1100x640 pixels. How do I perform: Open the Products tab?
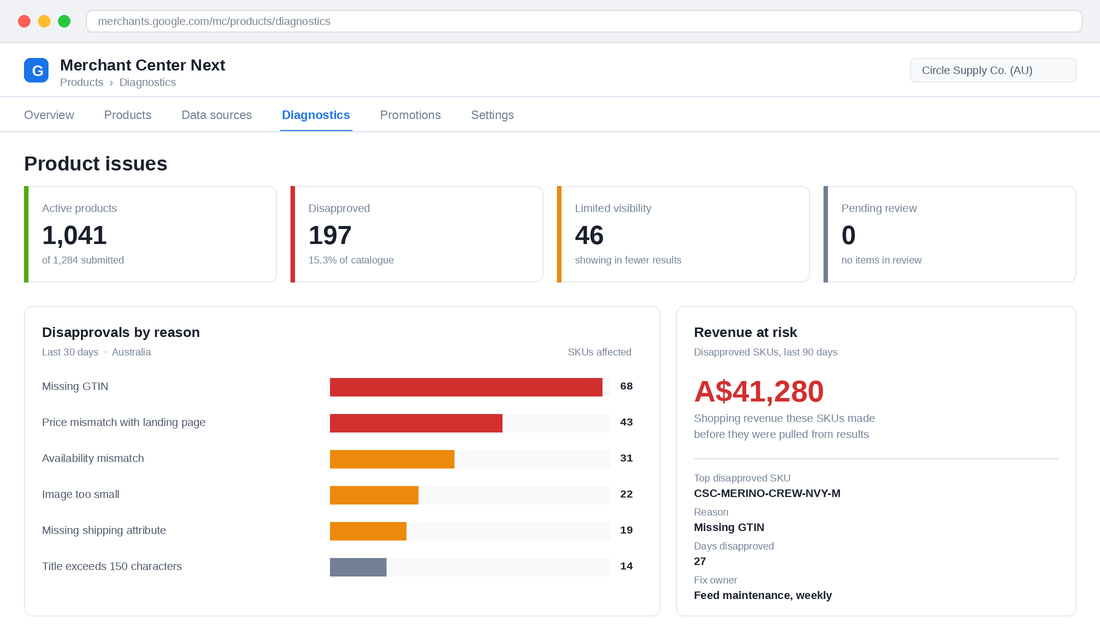click(128, 115)
